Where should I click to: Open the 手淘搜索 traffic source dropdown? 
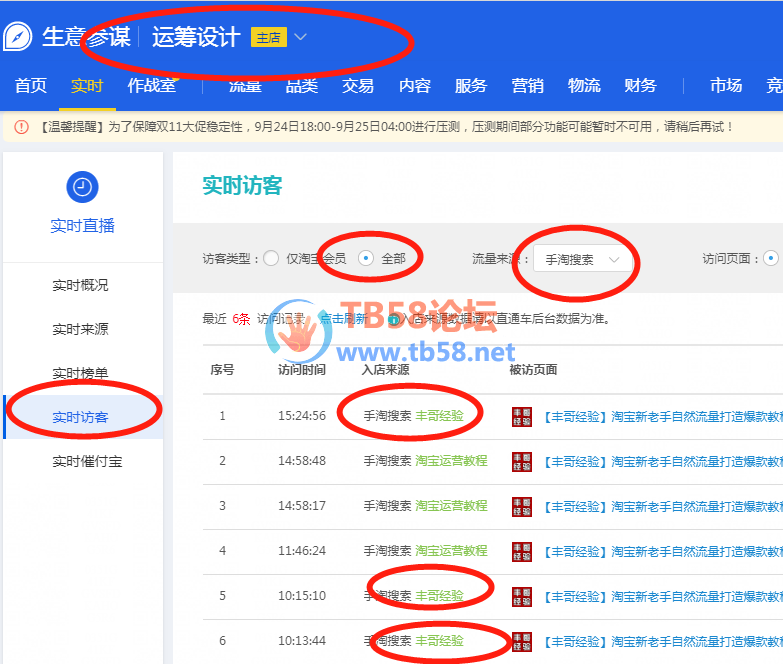(x=582, y=259)
